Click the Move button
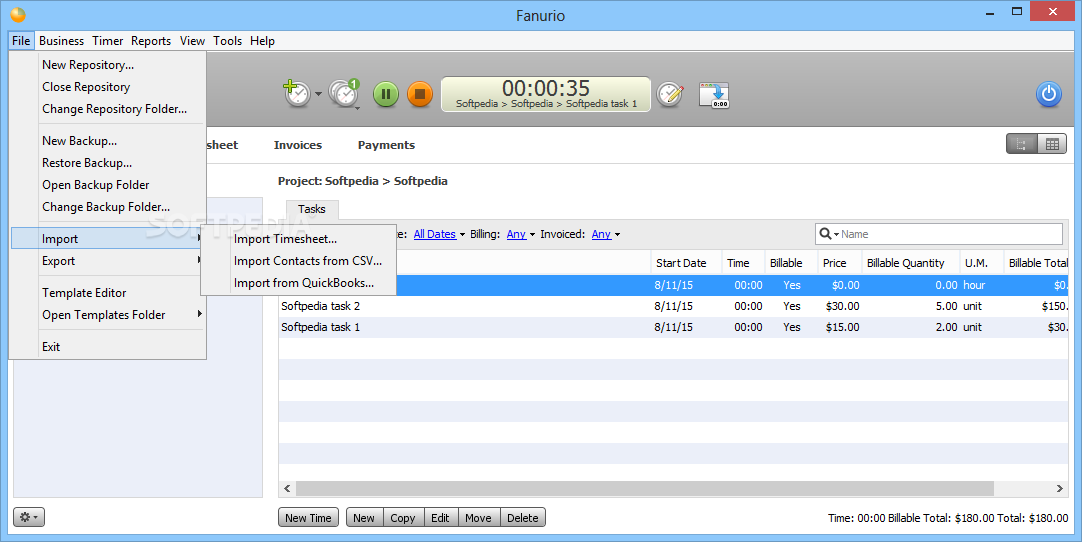 click(478, 518)
